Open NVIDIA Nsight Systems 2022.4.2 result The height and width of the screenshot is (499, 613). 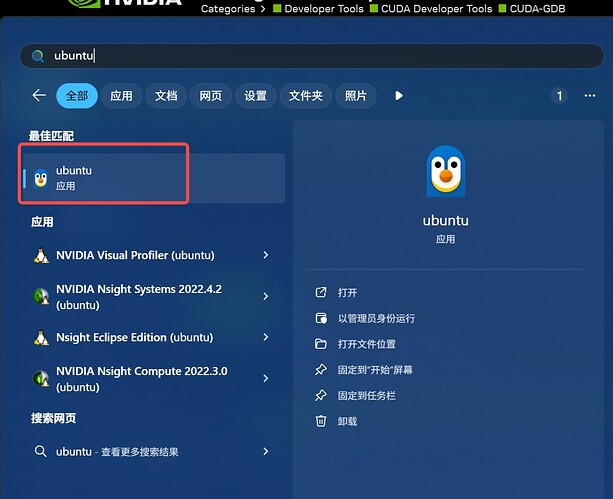pyautogui.click(x=154, y=297)
